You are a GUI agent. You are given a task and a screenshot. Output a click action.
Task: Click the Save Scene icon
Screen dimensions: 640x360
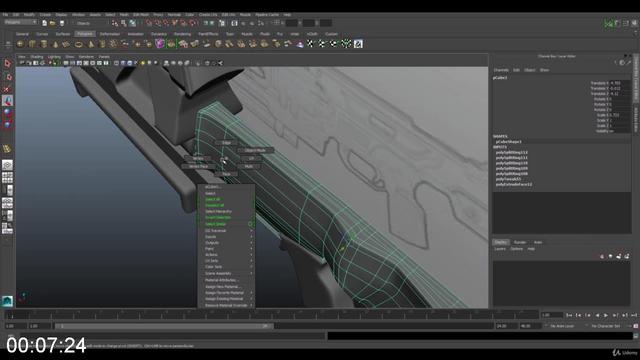(x=62, y=23)
